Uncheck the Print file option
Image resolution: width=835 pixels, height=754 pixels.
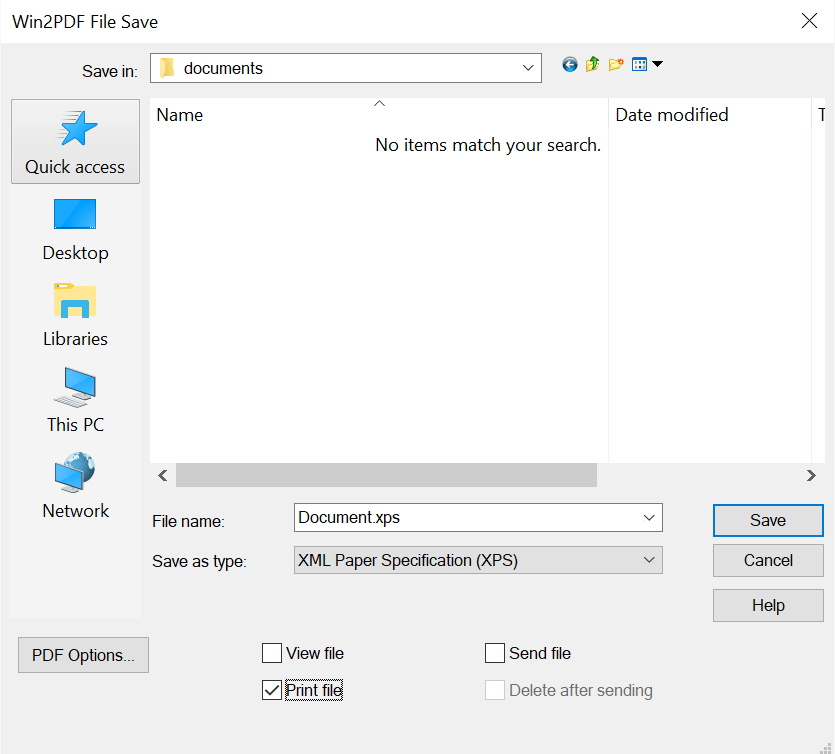[x=271, y=689]
